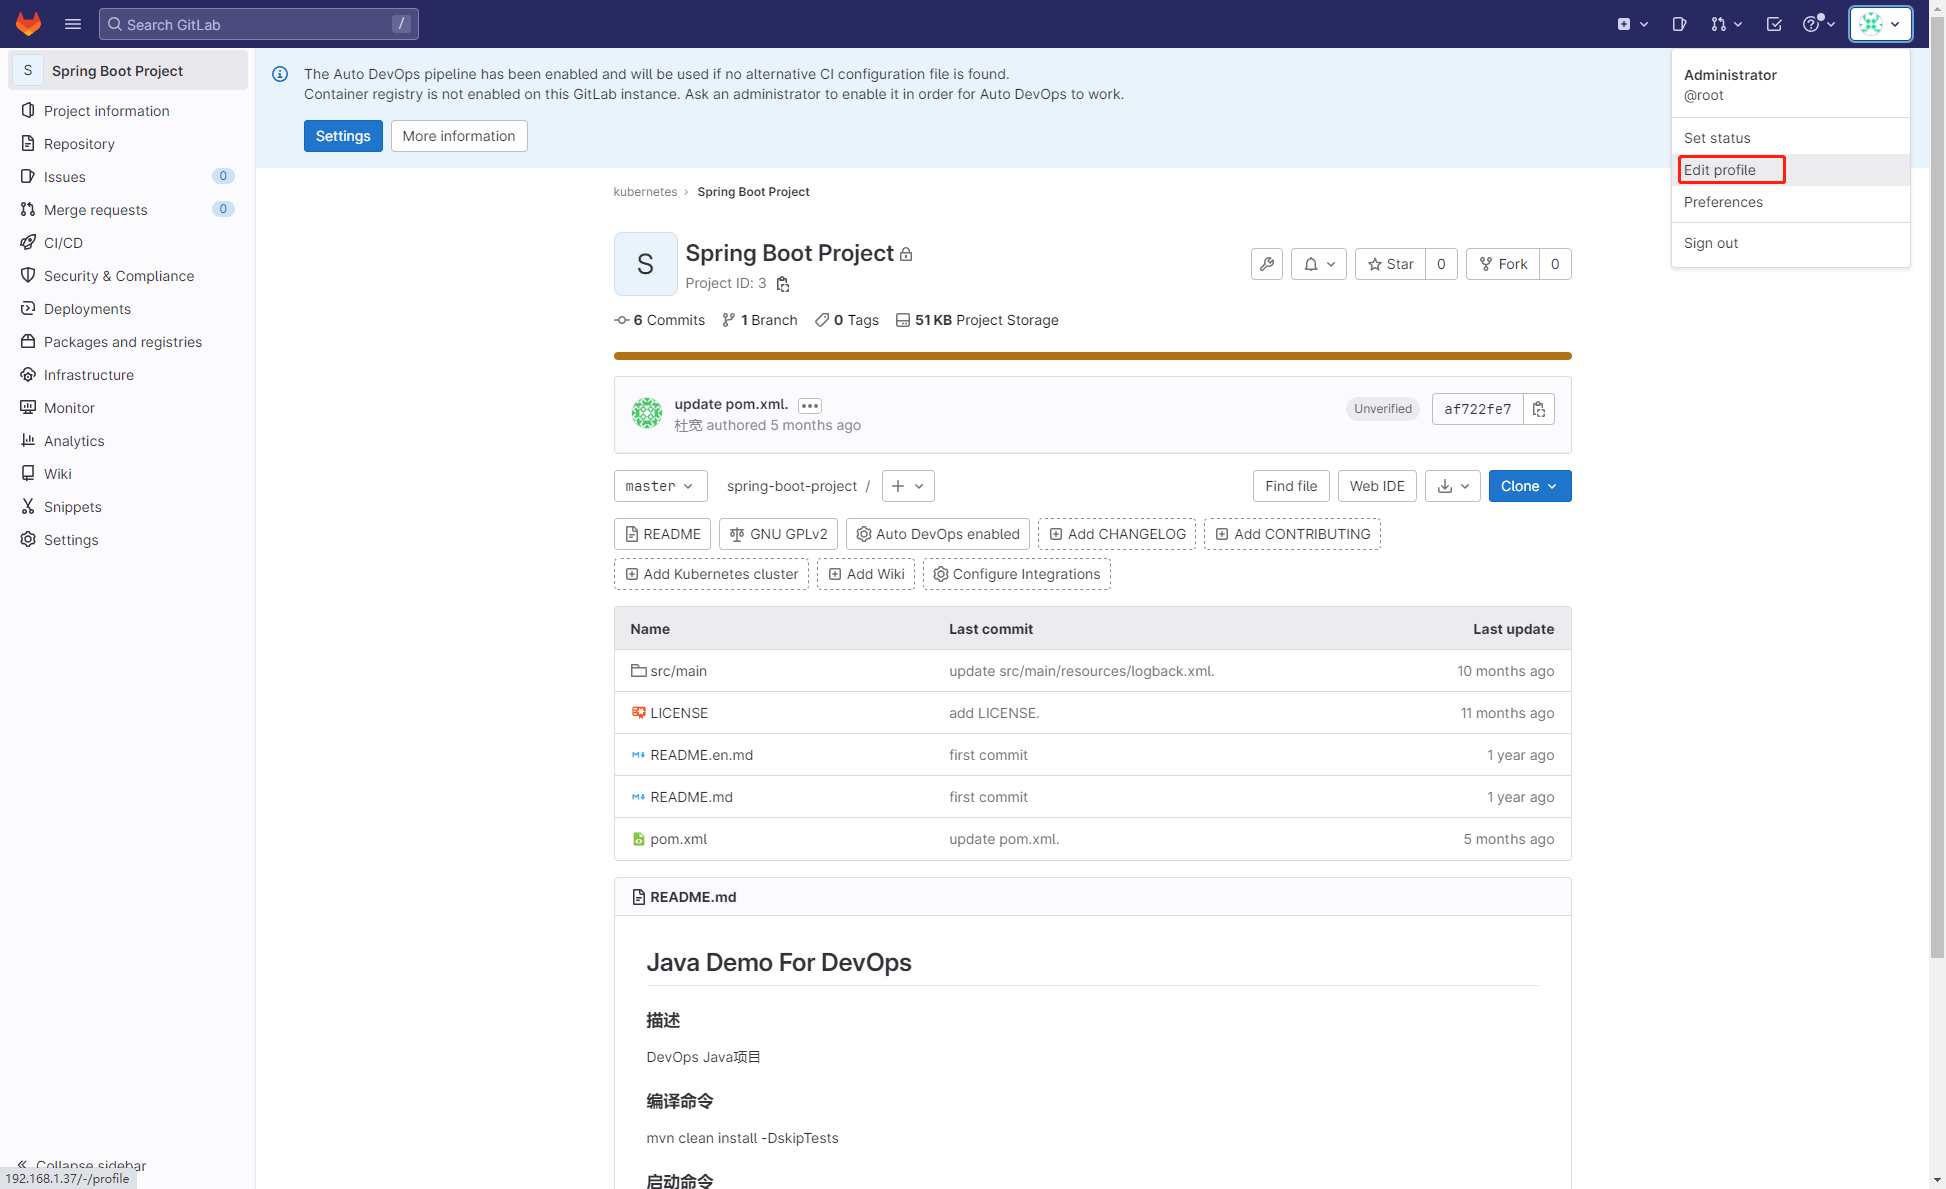Open the add file plus dropdown

pos(908,486)
